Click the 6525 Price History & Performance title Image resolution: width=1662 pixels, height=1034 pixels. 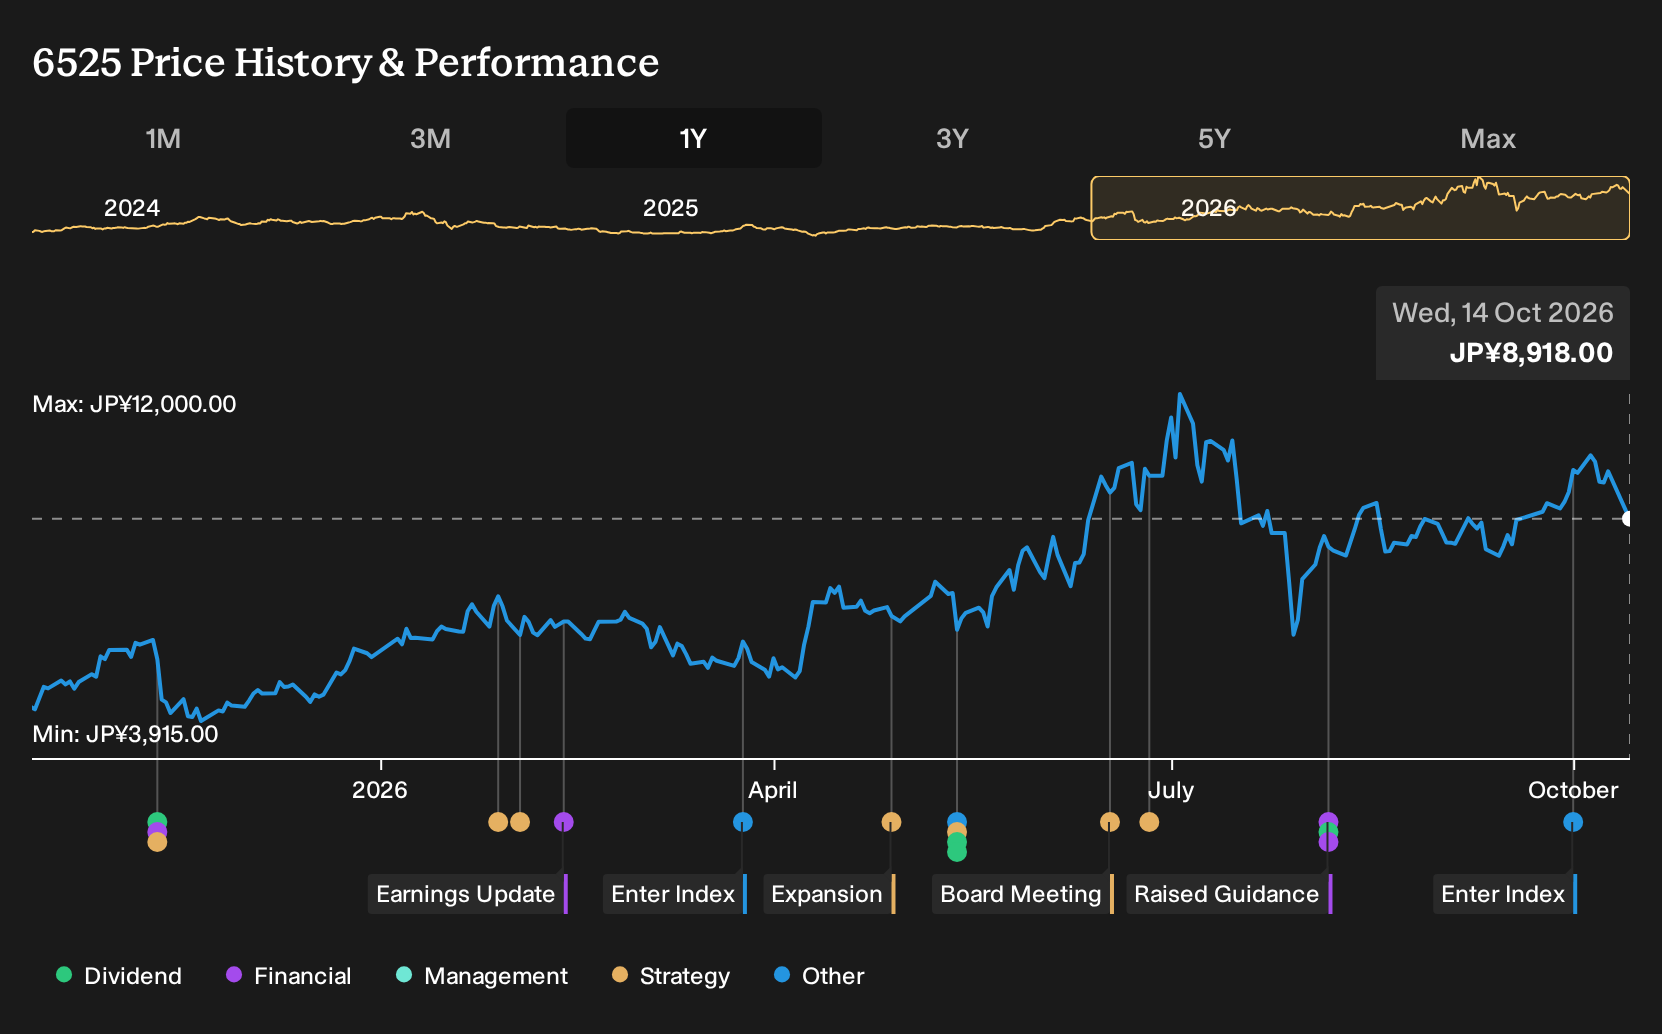(346, 62)
